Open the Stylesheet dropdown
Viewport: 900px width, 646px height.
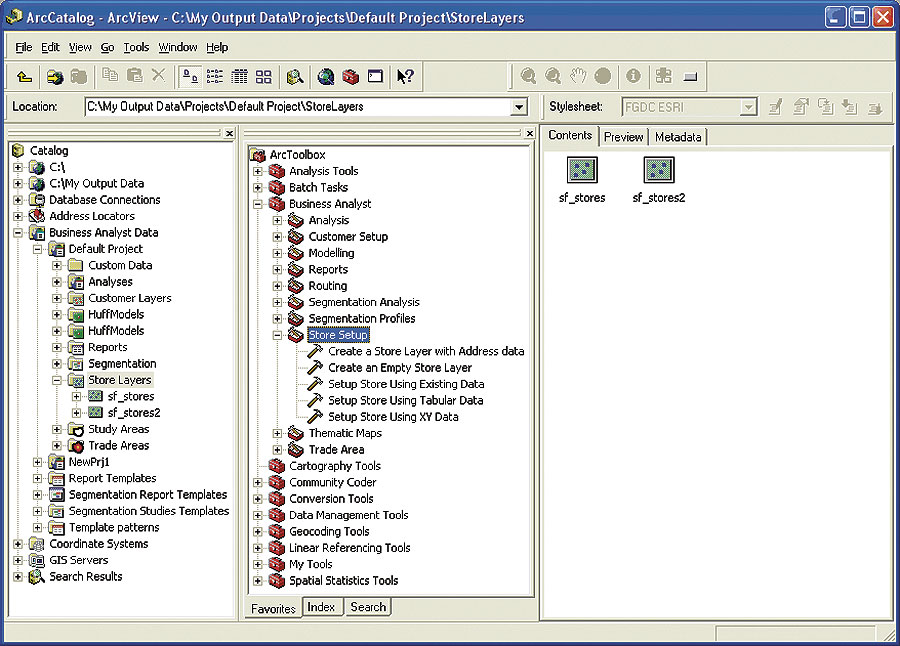(748, 107)
